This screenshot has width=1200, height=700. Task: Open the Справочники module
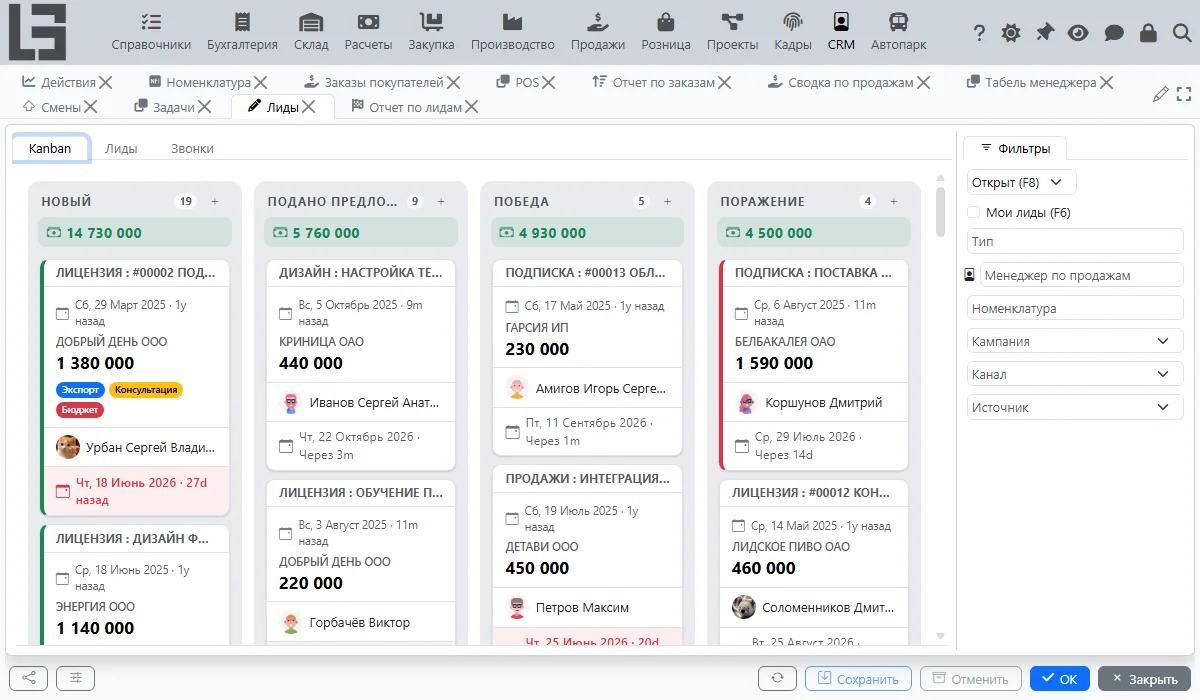click(151, 32)
